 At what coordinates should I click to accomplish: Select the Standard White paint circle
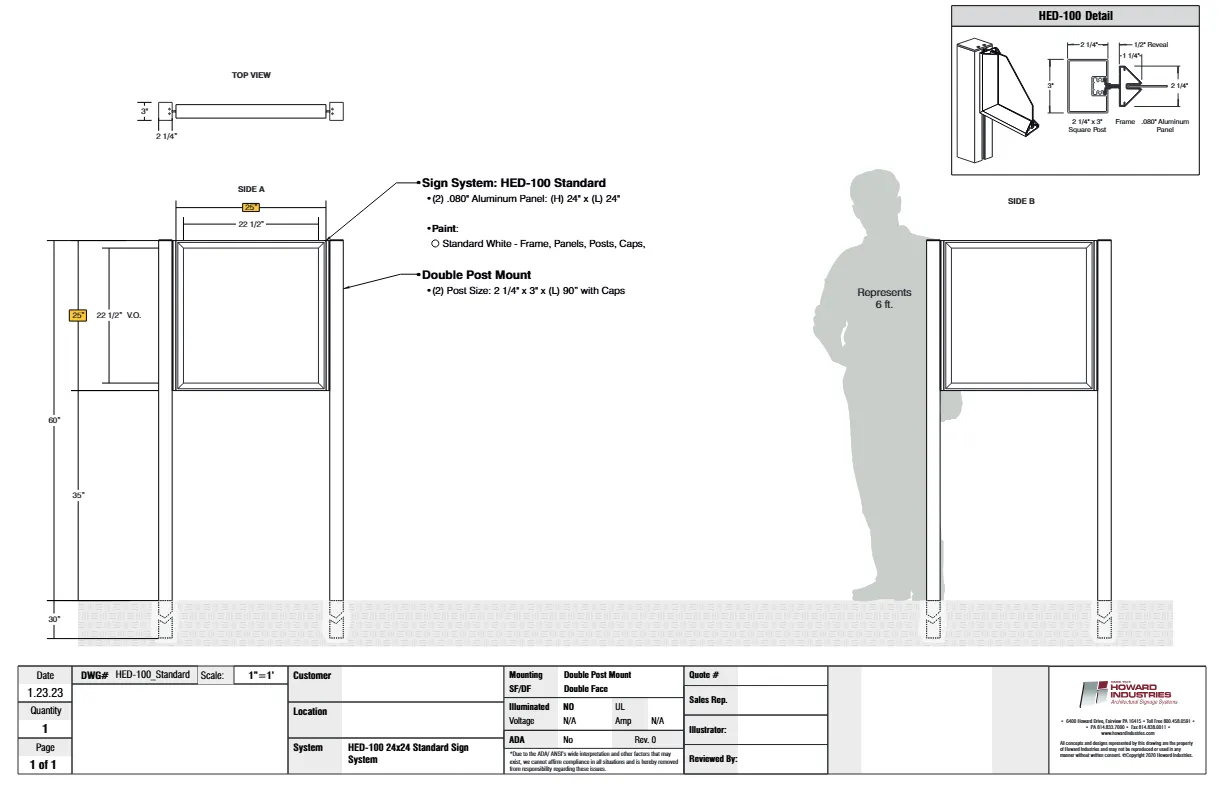point(435,243)
